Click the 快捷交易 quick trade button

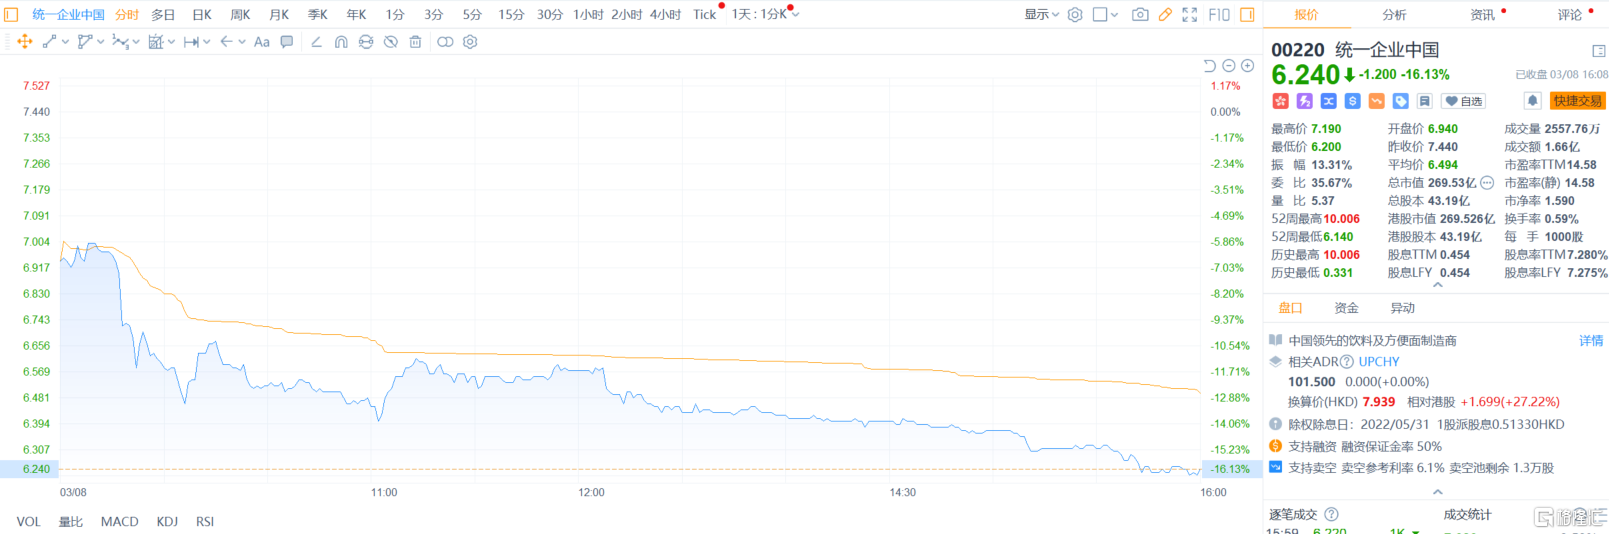point(1577,101)
